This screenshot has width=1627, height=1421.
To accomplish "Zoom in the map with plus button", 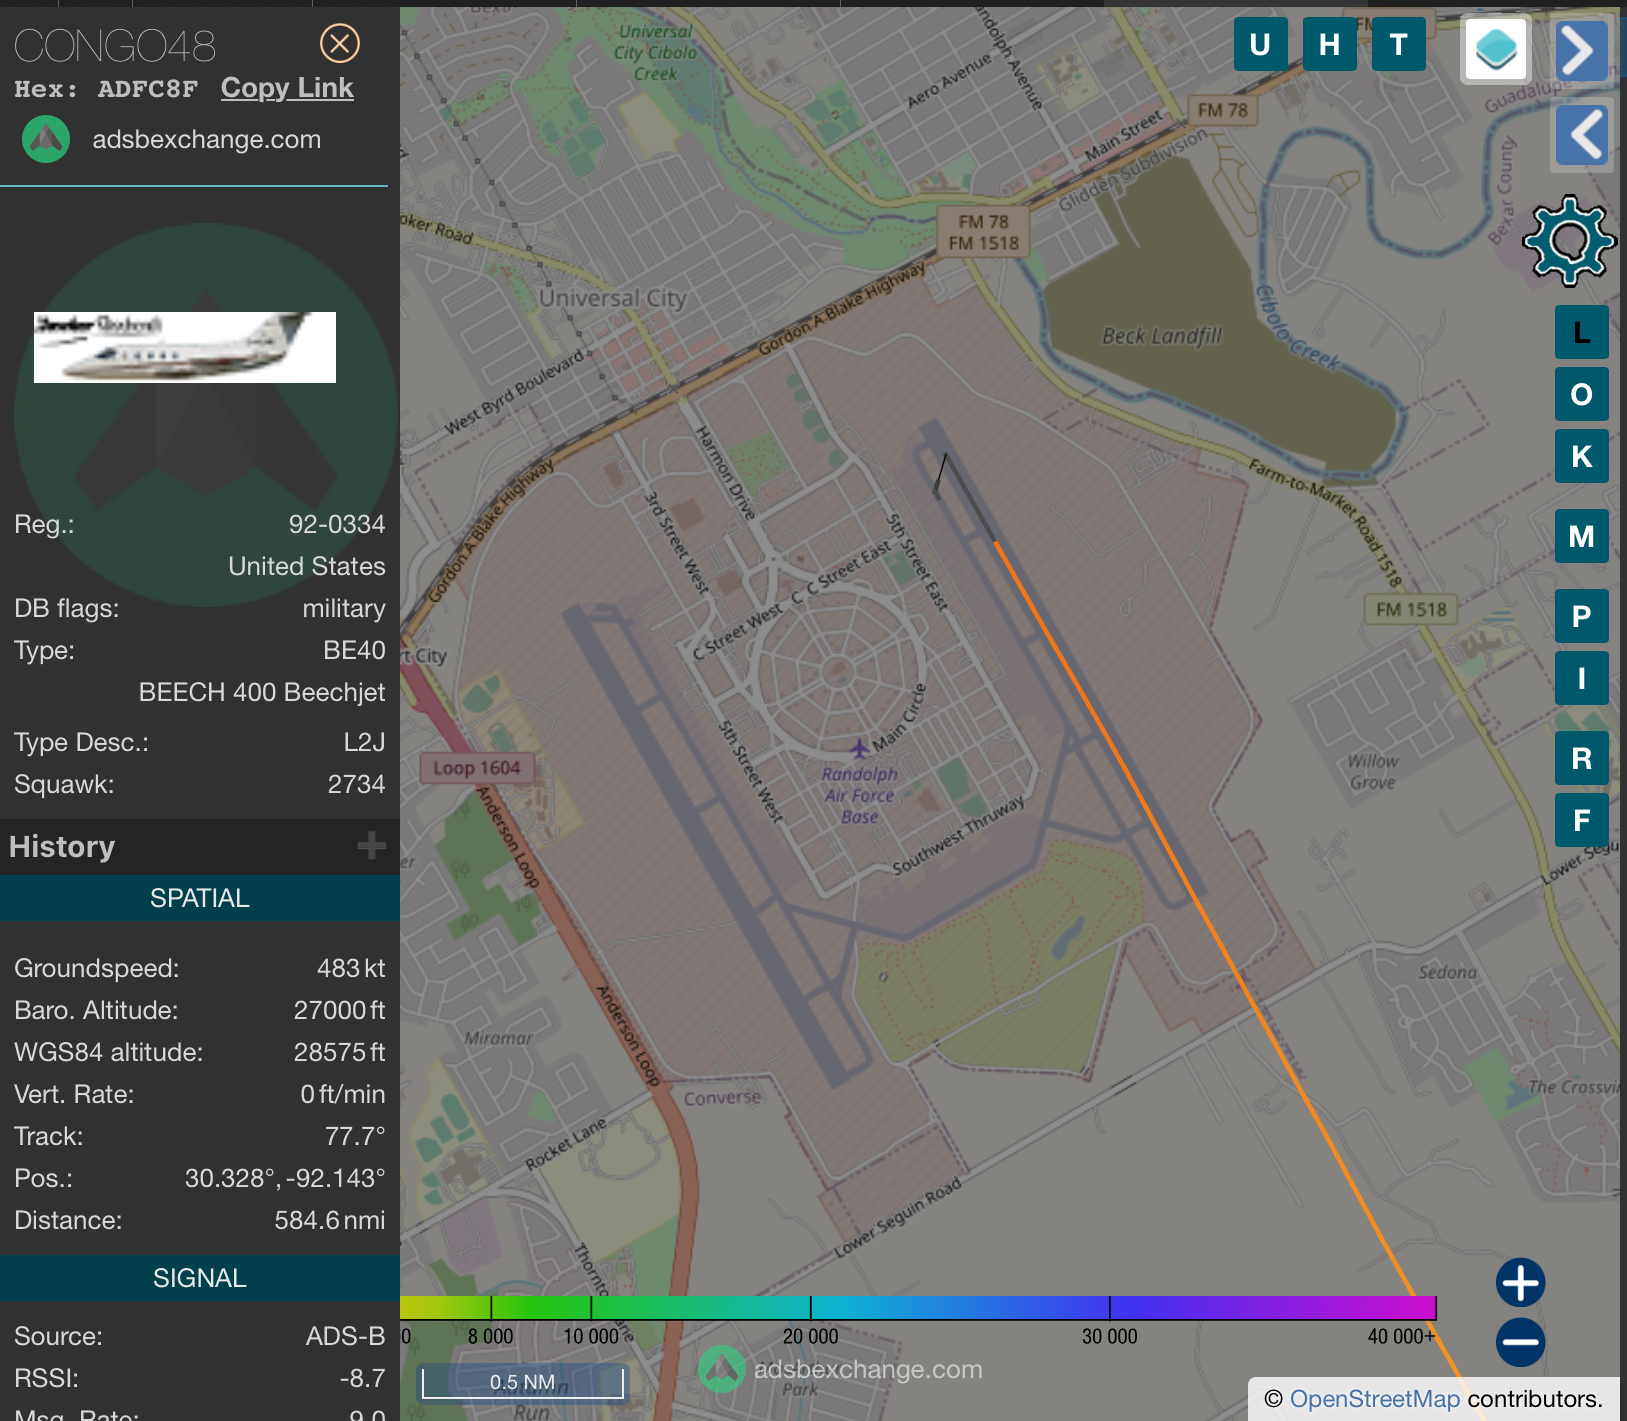I will 1521,1283.
